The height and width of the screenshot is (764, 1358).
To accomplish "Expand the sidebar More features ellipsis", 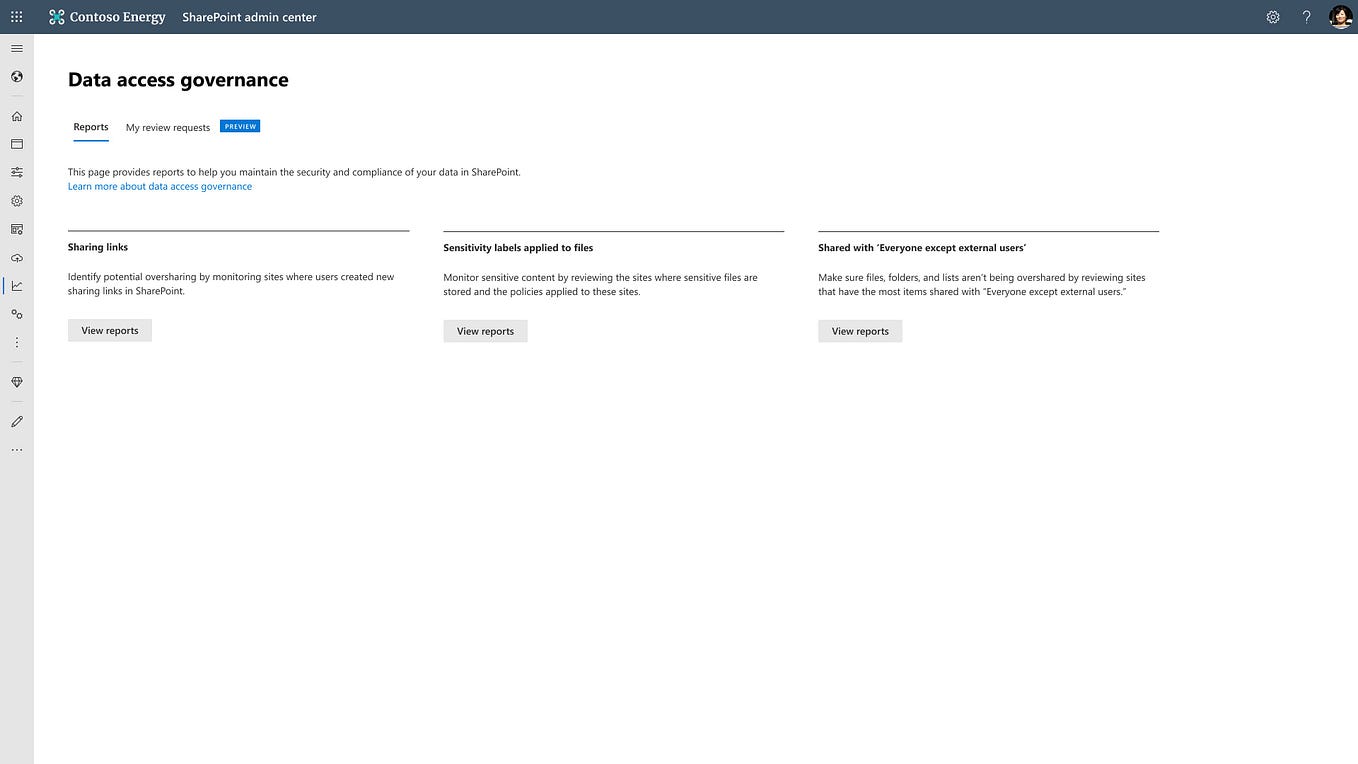I will [16, 449].
